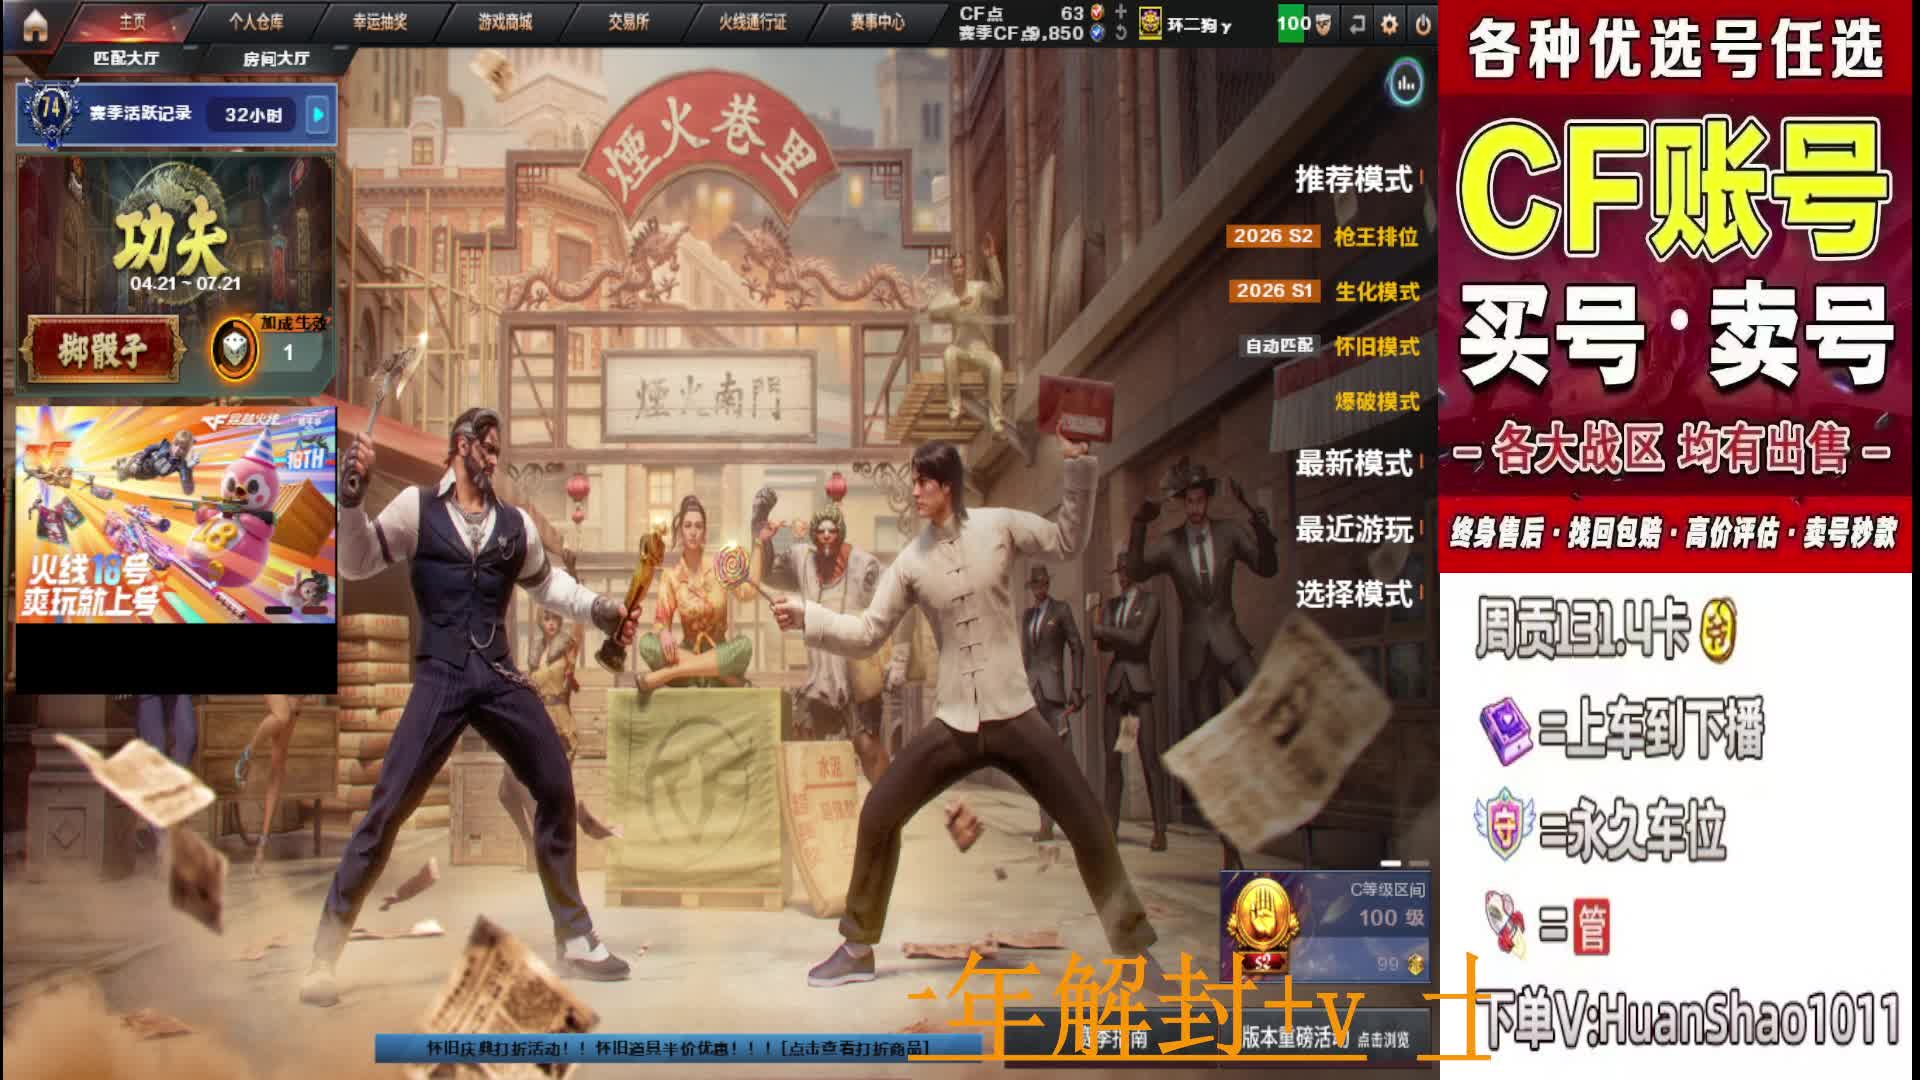Click the blue 赛季CF点 coin icon

pyautogui.click(x=1098, y=33)
